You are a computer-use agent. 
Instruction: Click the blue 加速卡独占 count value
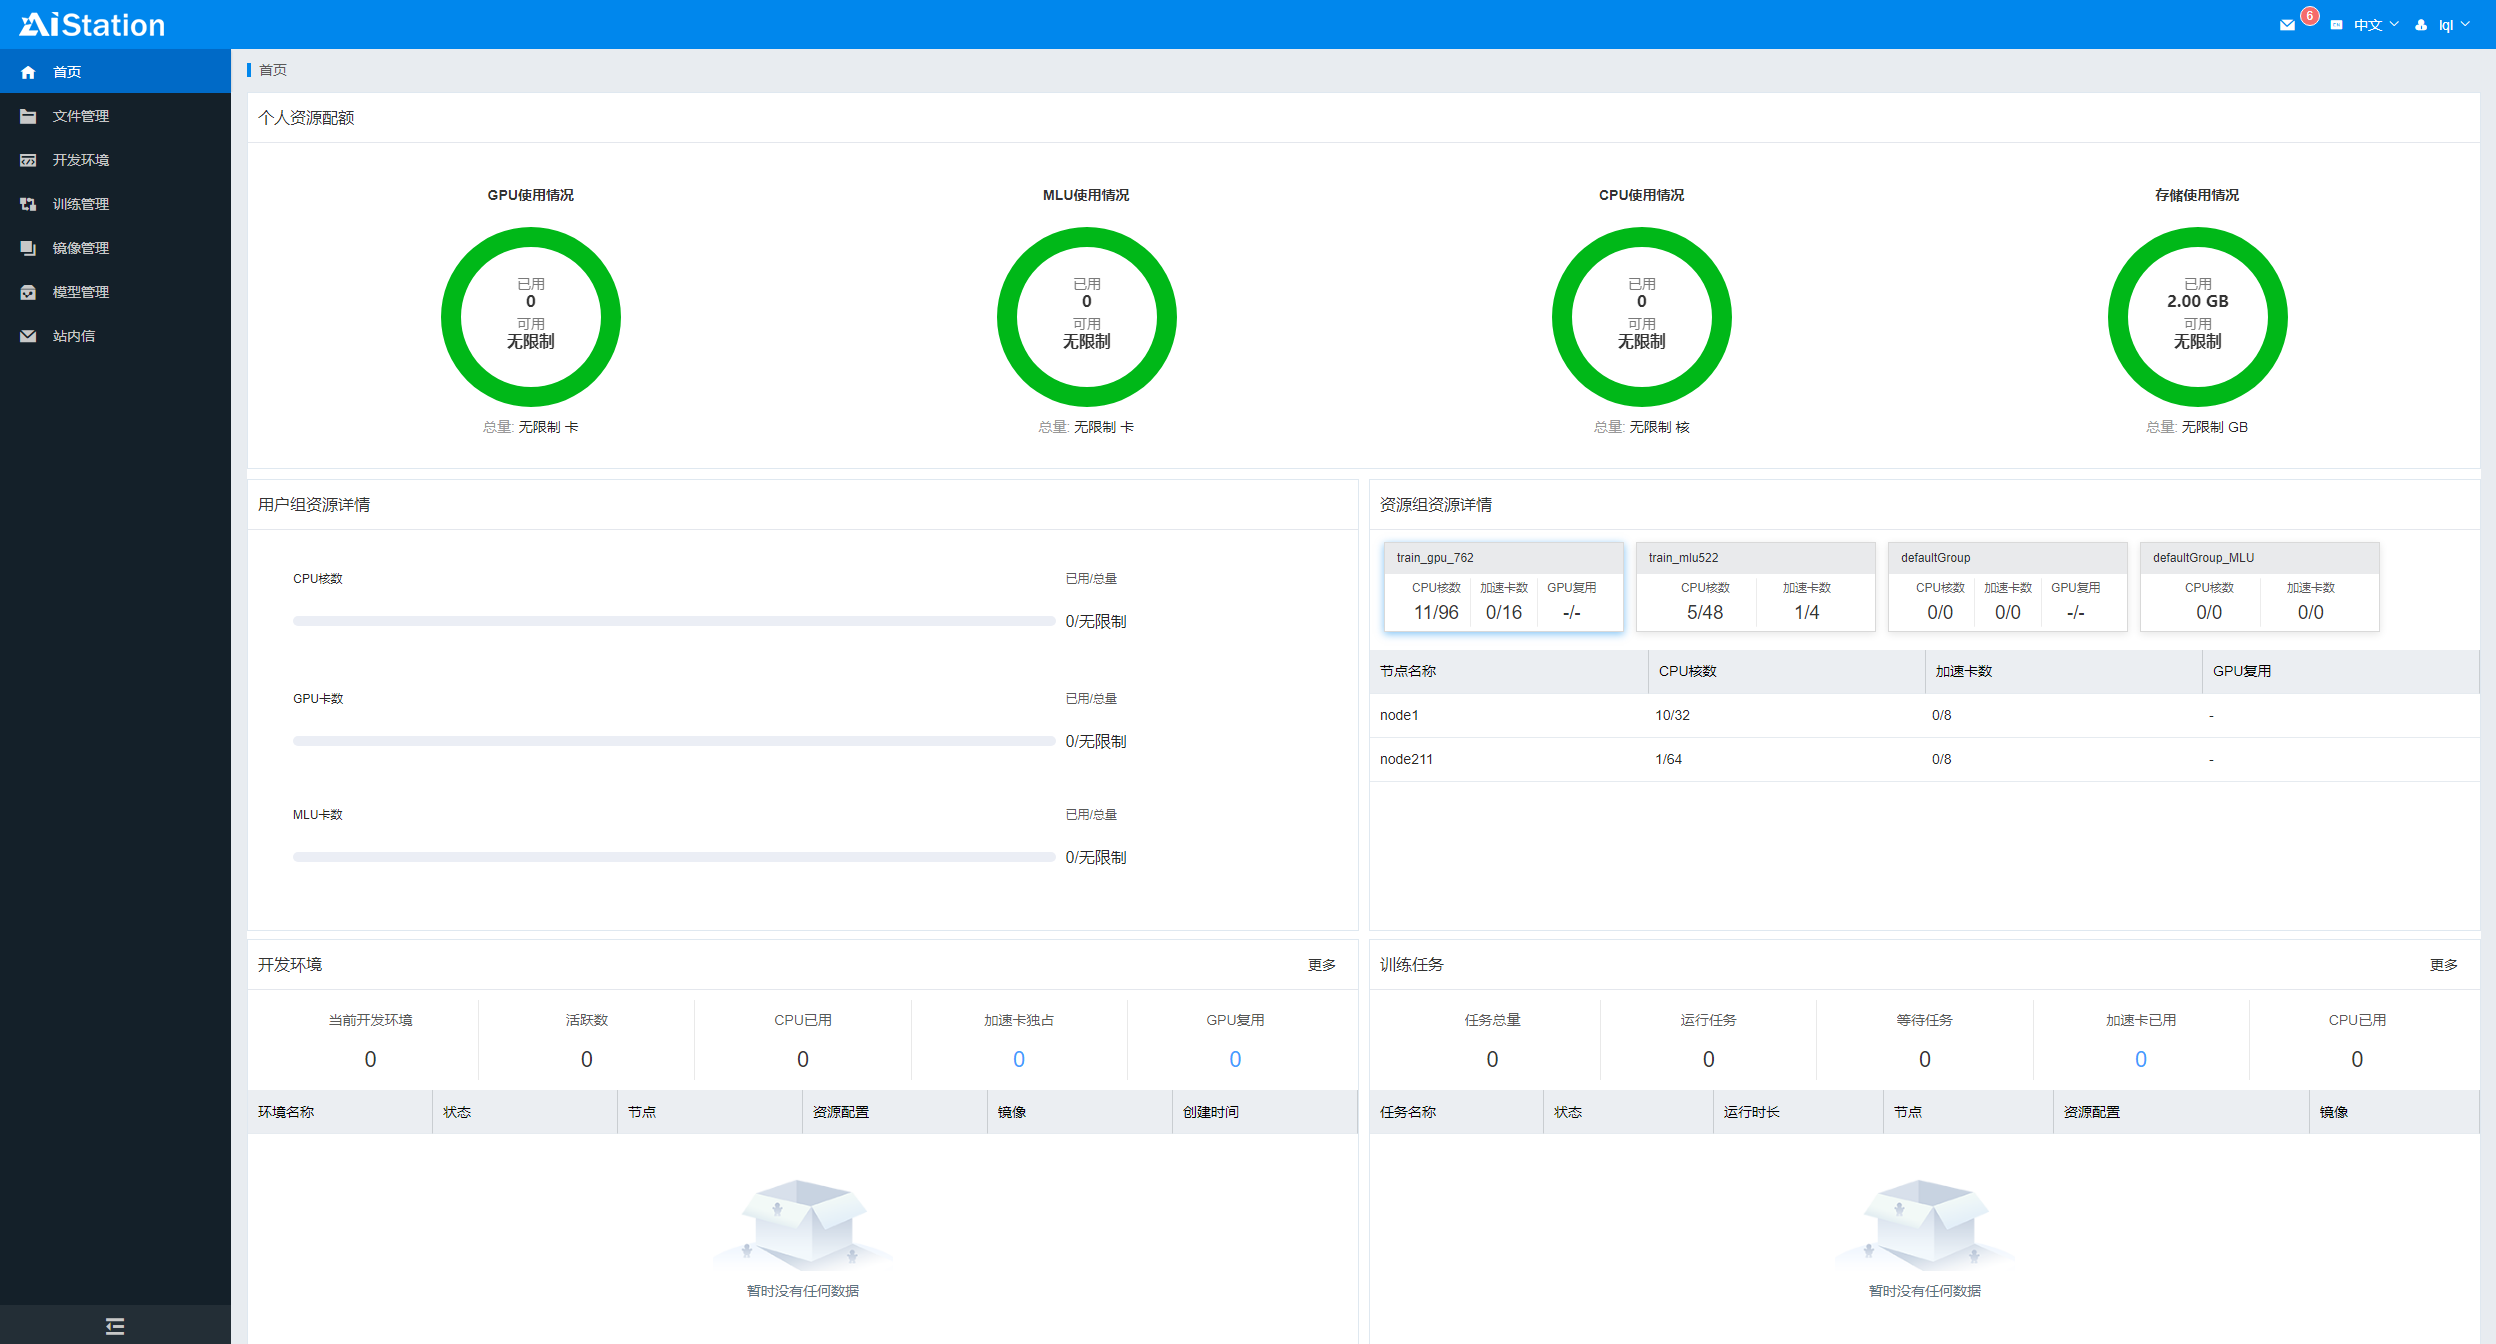click(1018, 1059)
